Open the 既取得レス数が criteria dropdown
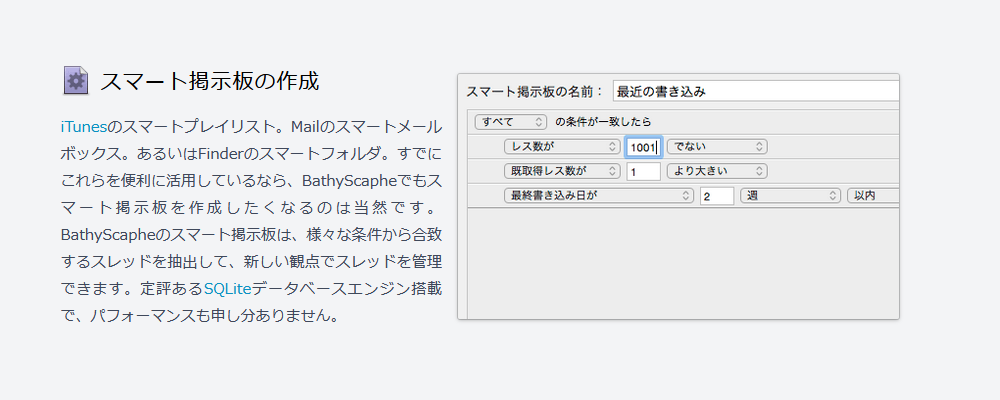The width and height of the screenshot is (1000, 400). 562,171
